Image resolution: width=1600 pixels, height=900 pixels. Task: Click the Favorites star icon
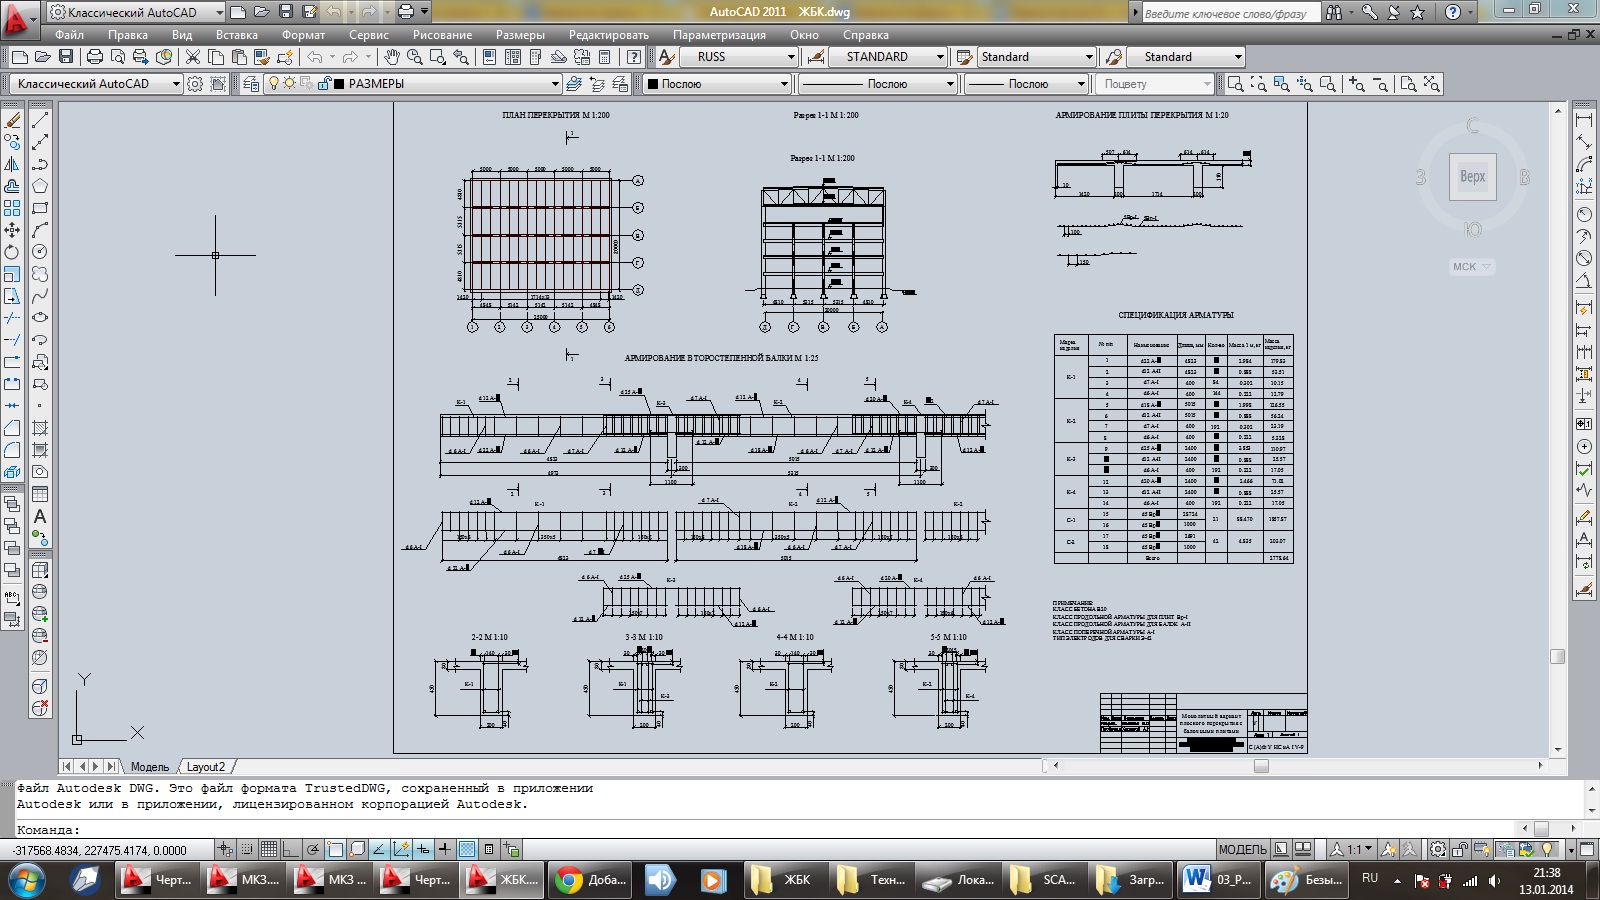tap(1417, 12)
